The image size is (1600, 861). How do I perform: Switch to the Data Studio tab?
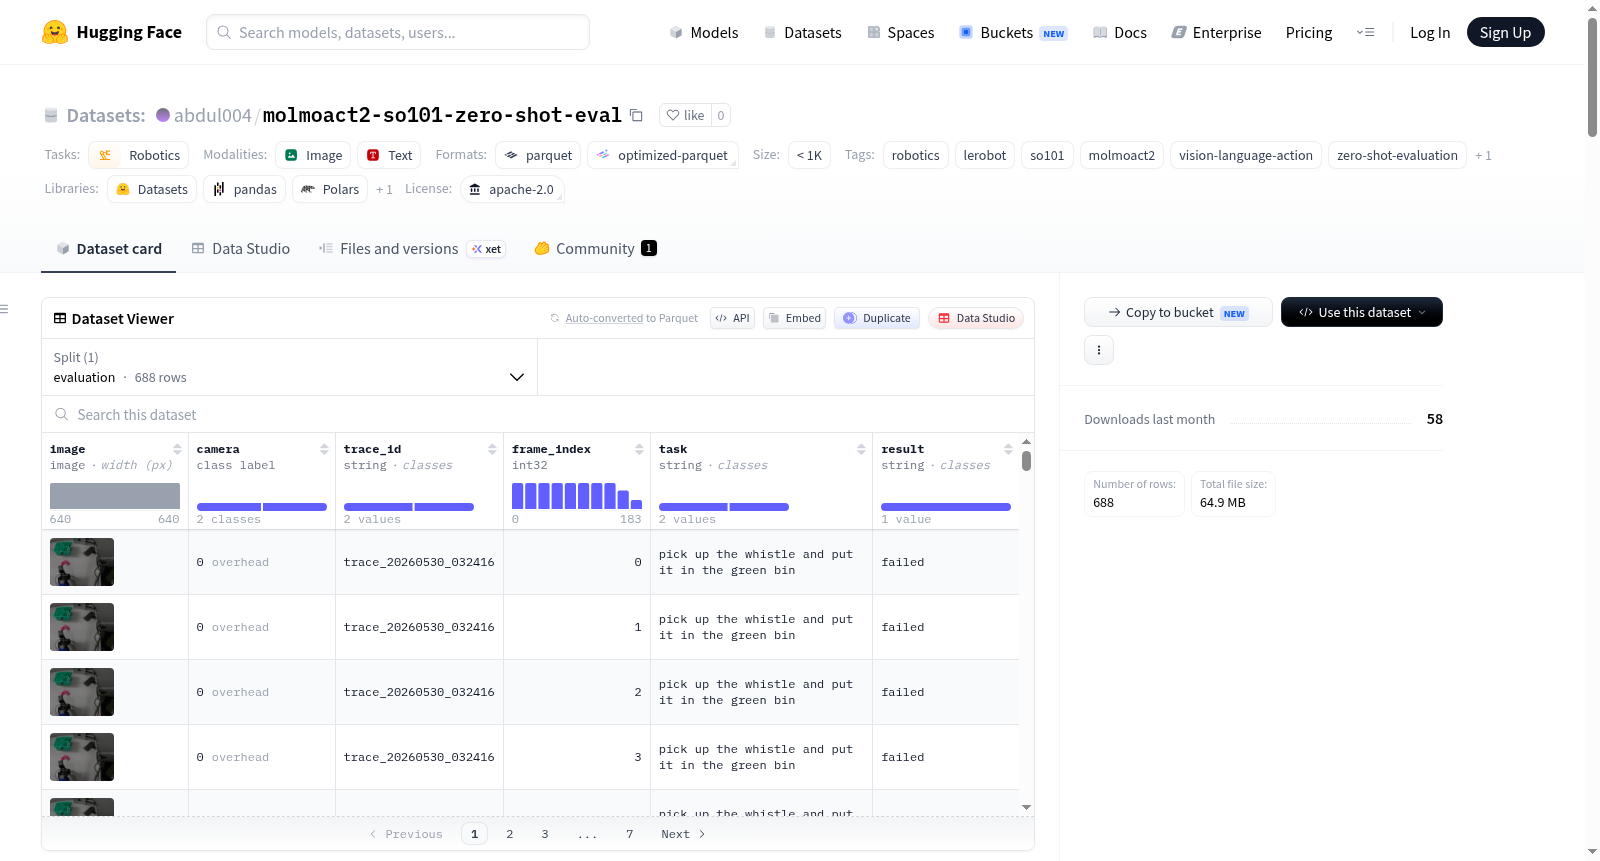pyautogui.click(x=241, y=248)
